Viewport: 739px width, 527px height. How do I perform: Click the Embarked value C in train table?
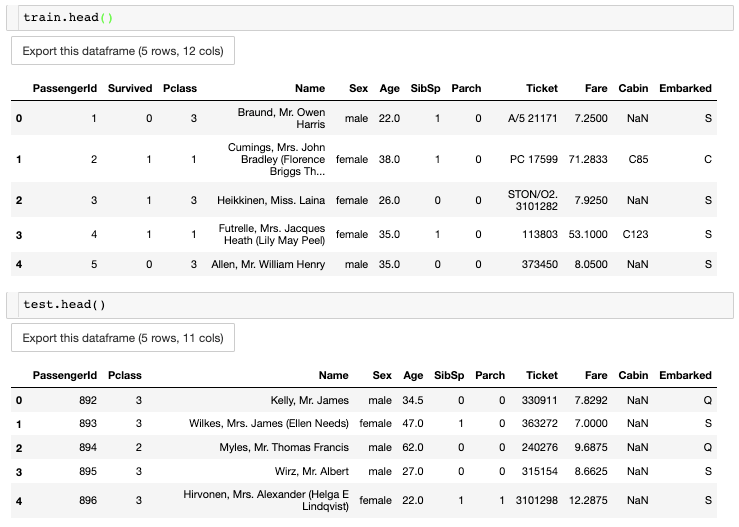[708, 159]
